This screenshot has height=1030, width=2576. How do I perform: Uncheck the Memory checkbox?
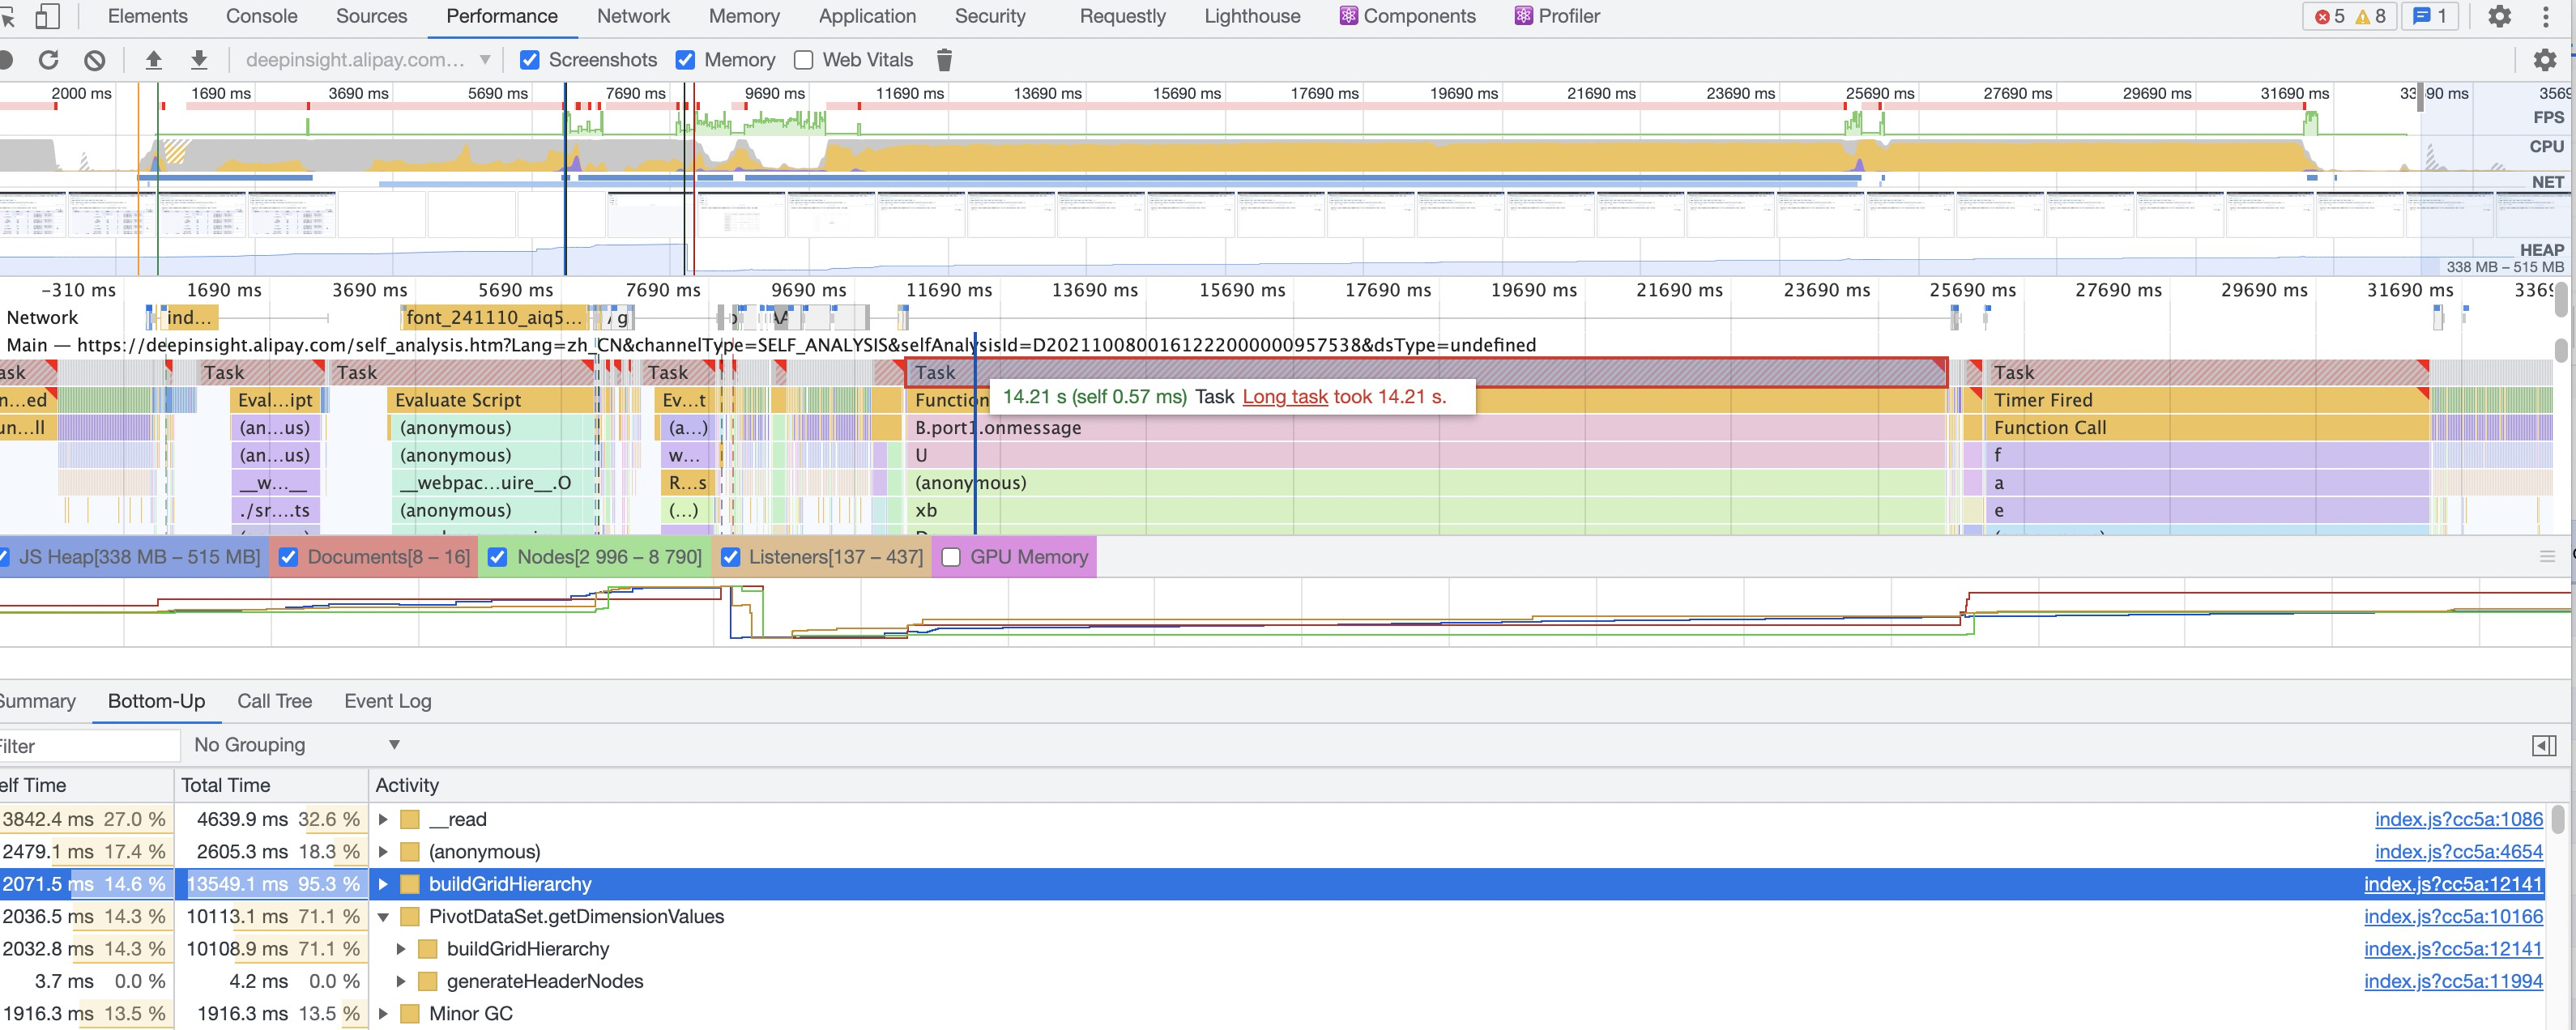[x=685, y=60]
